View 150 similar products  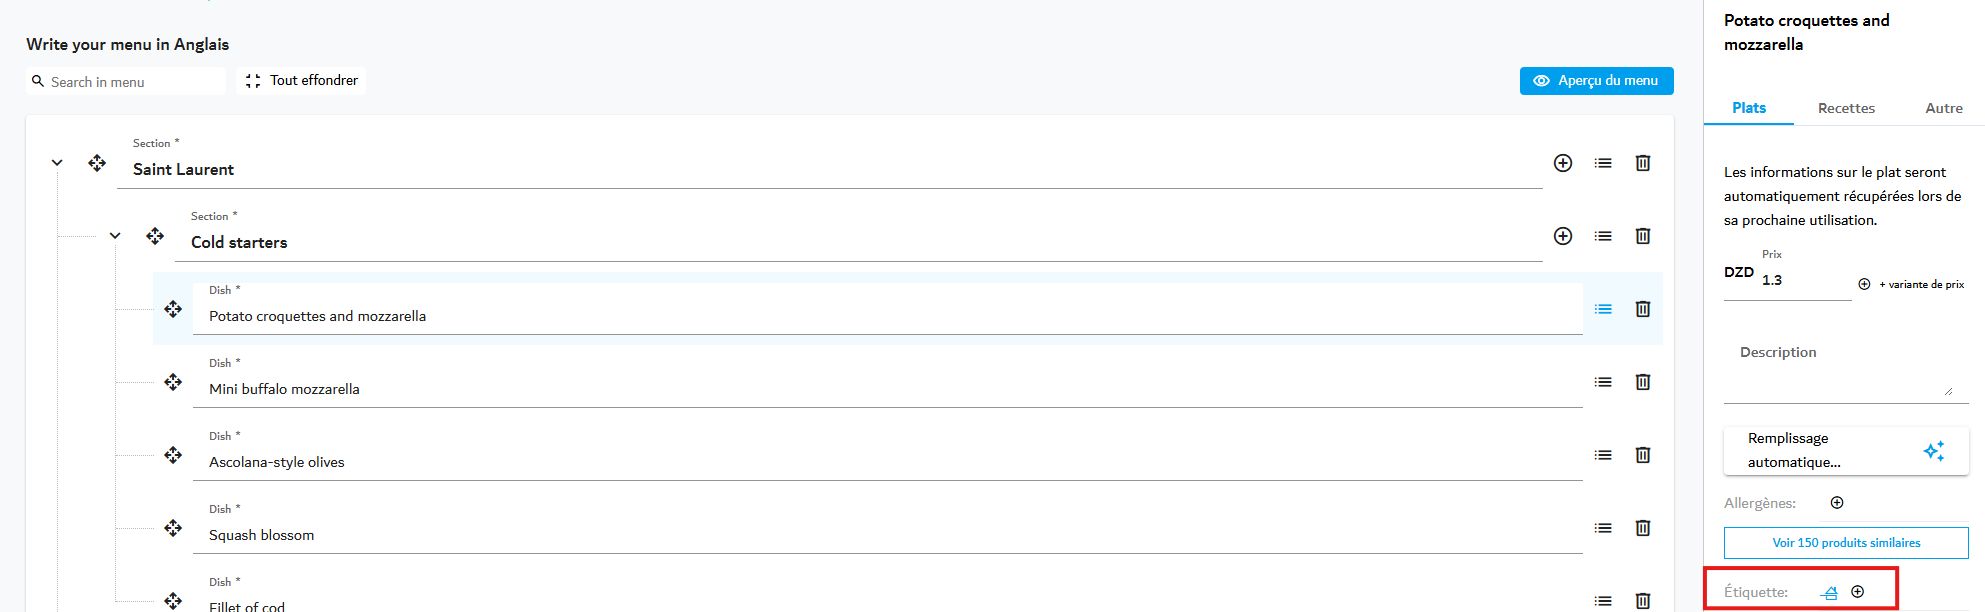1846,543
